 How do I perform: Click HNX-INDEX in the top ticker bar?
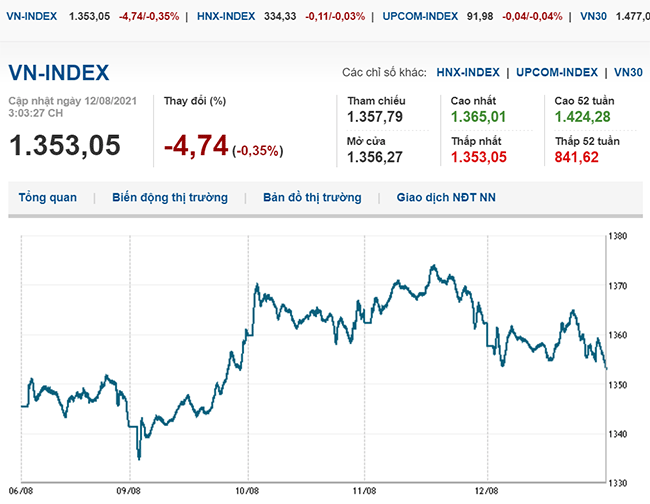coord(199,17)
